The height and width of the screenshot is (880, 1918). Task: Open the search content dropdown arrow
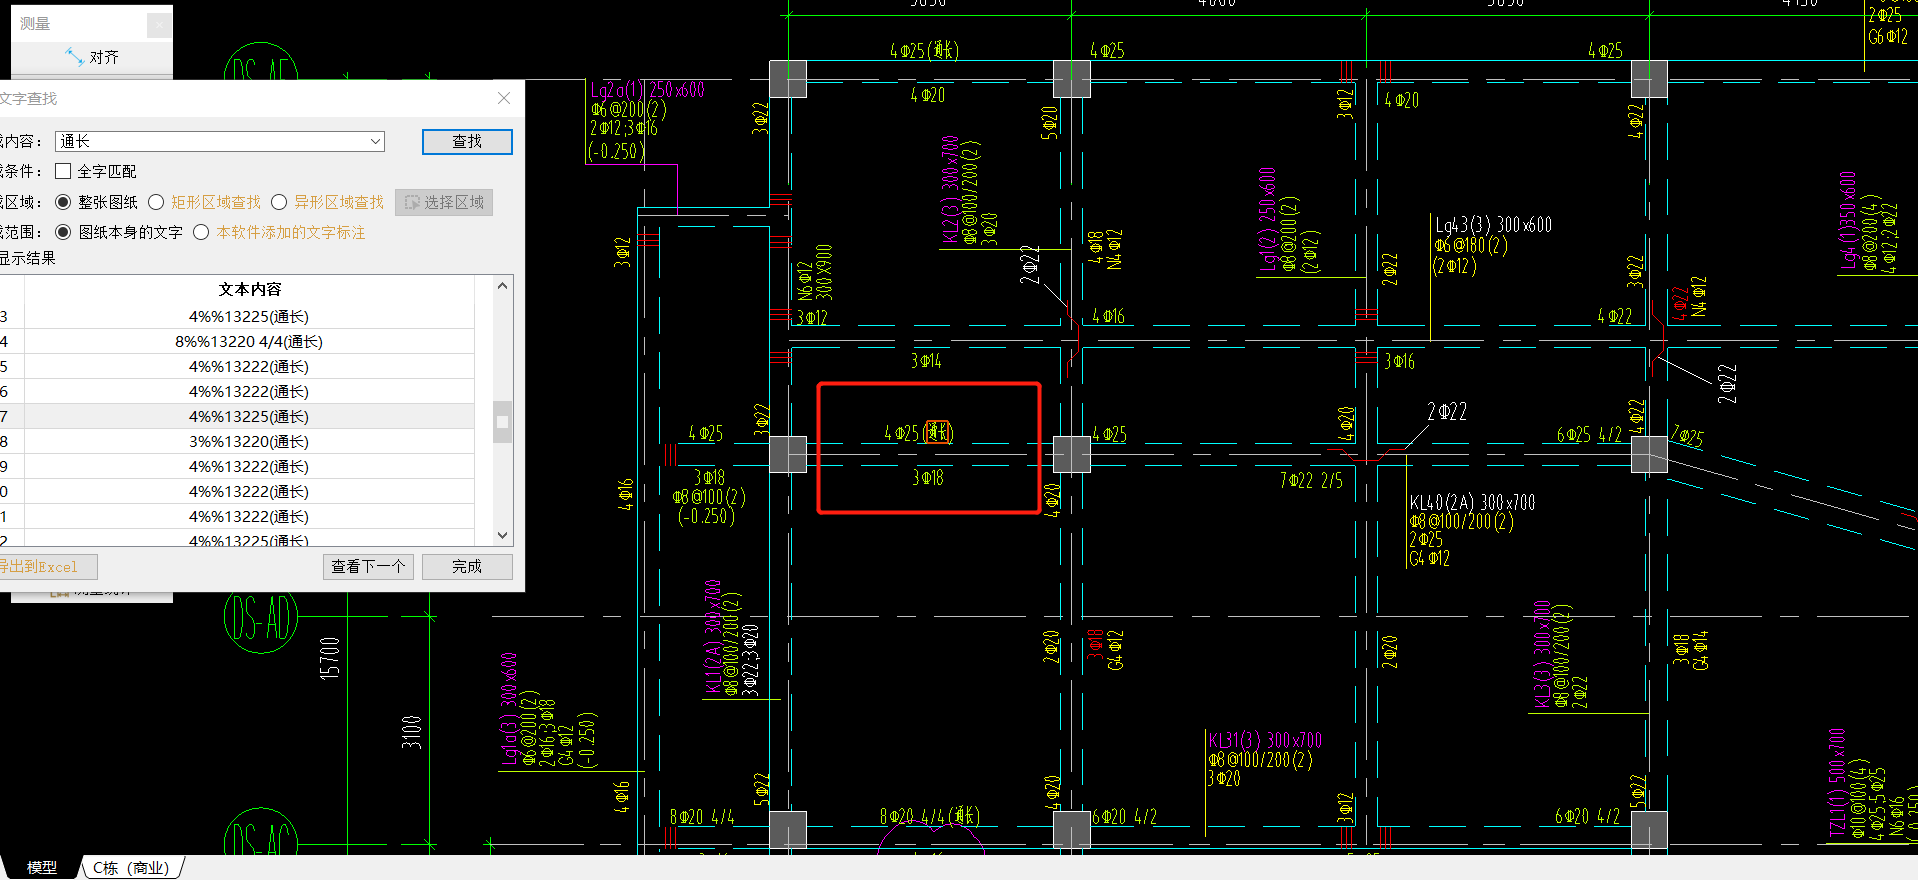(376, 142)
